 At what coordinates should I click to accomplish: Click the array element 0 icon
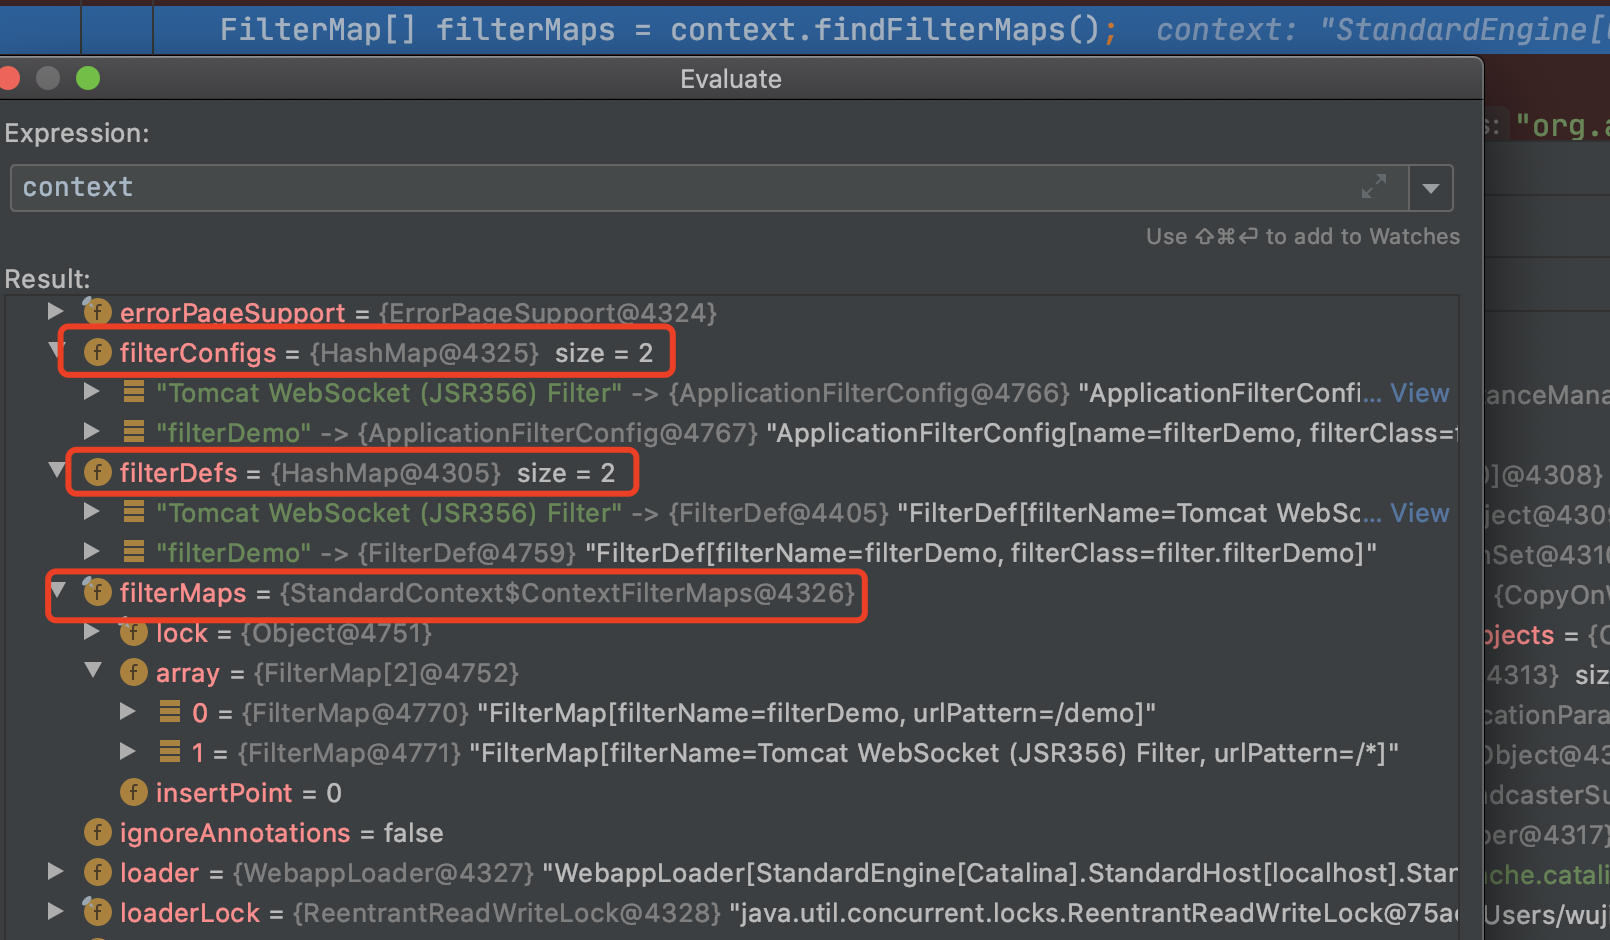(170, 712)
